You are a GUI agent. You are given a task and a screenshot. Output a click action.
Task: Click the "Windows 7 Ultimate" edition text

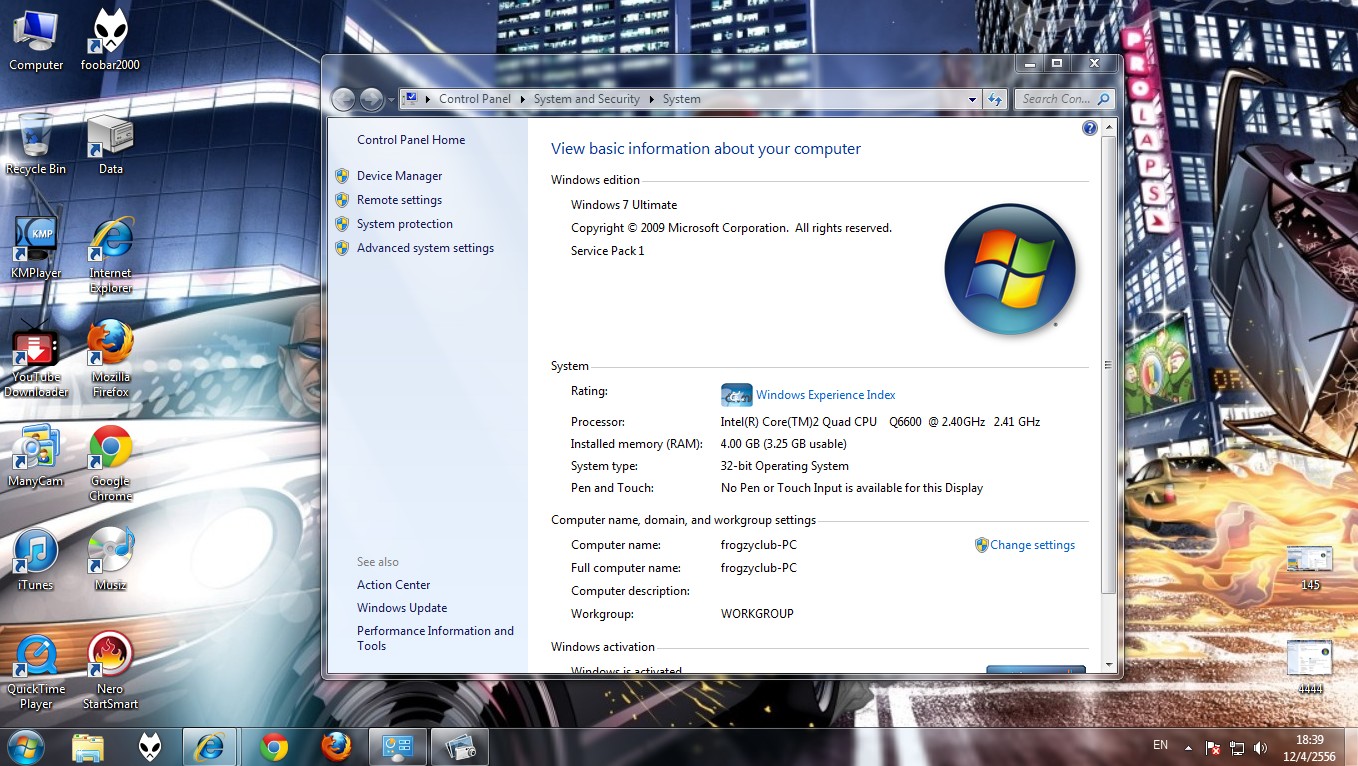tap(624, 205)
